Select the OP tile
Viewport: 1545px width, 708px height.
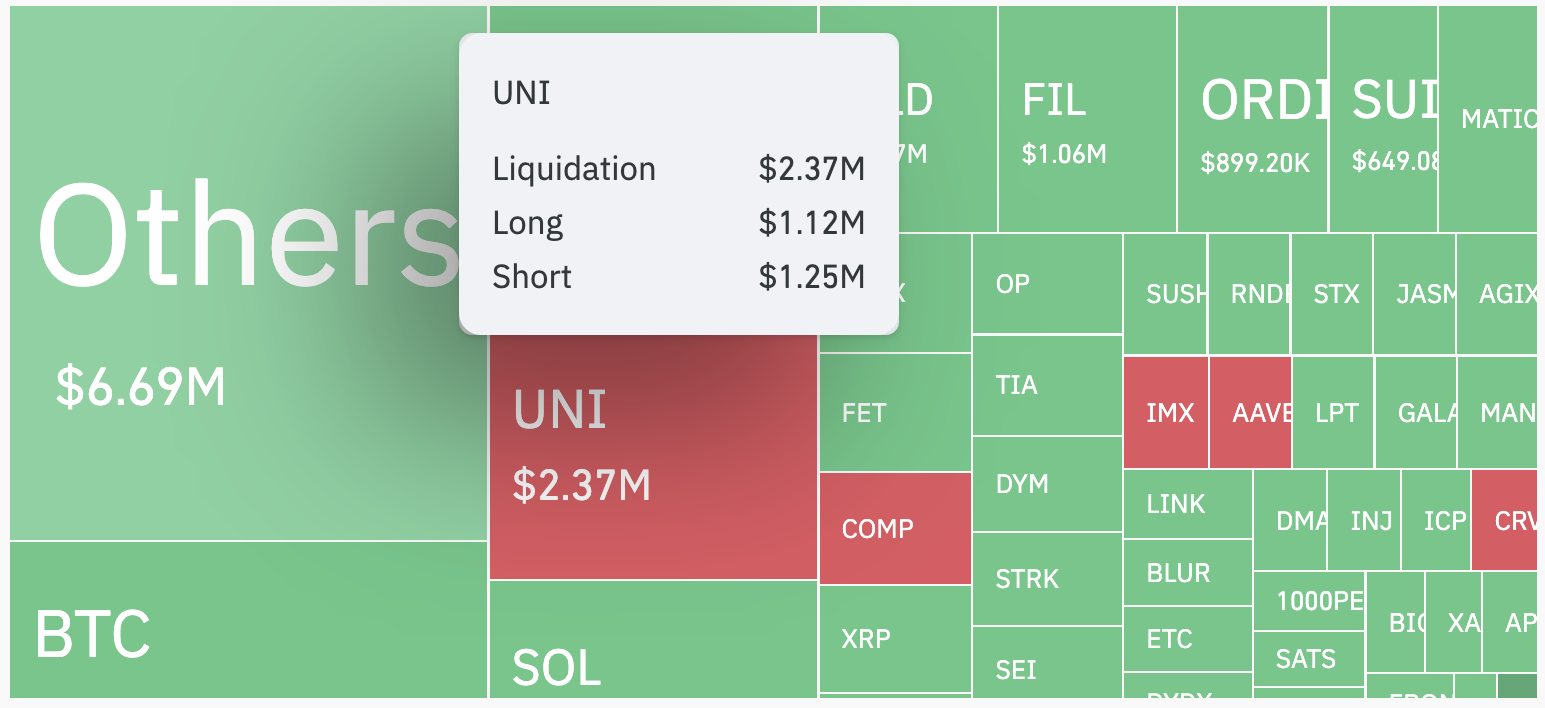(x=1047, y=284)
